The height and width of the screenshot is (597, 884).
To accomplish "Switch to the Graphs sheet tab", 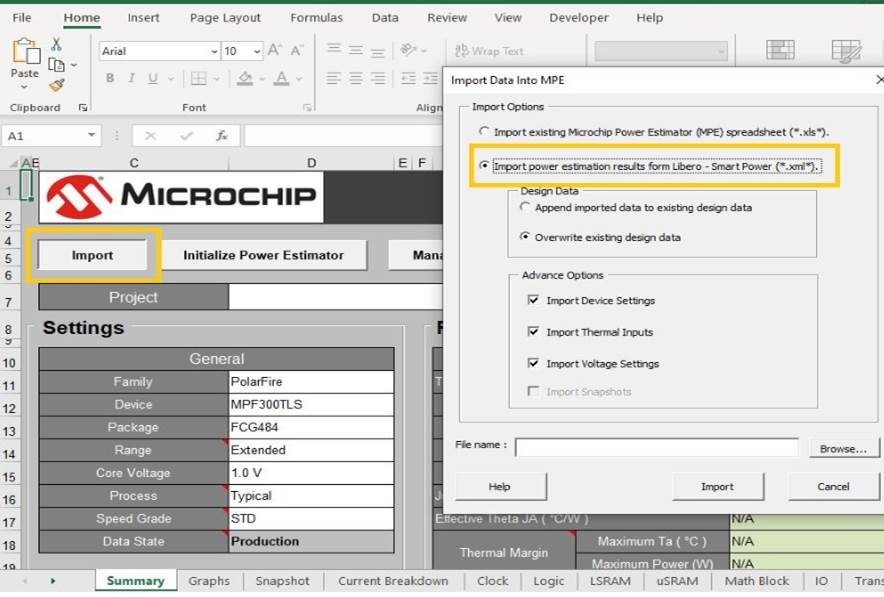I will click(x=209, y=581).
